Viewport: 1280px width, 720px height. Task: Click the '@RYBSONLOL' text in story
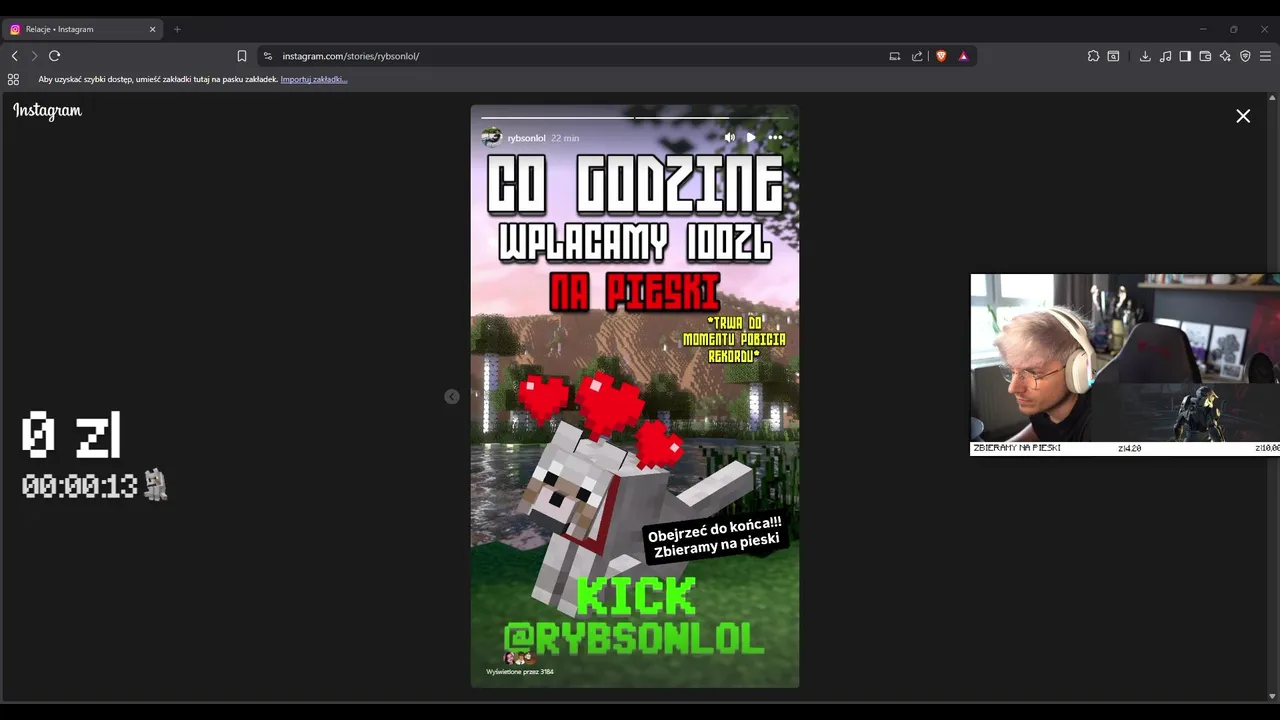tap(634, 638)
